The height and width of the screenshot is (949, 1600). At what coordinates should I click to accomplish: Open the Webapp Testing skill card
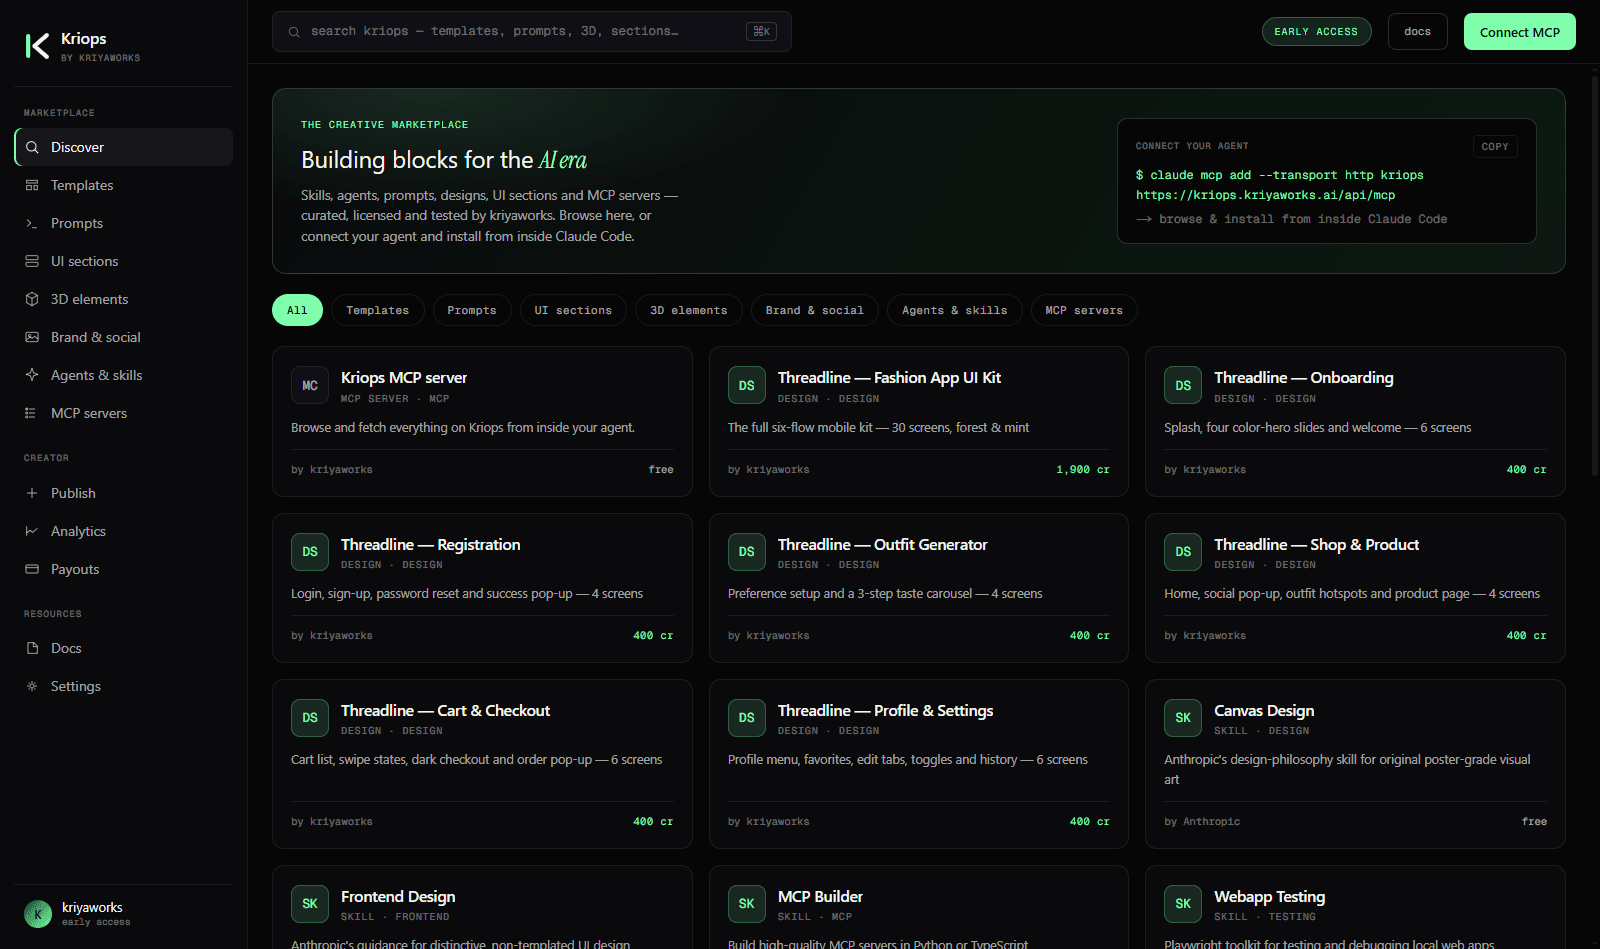[1355, 907]
